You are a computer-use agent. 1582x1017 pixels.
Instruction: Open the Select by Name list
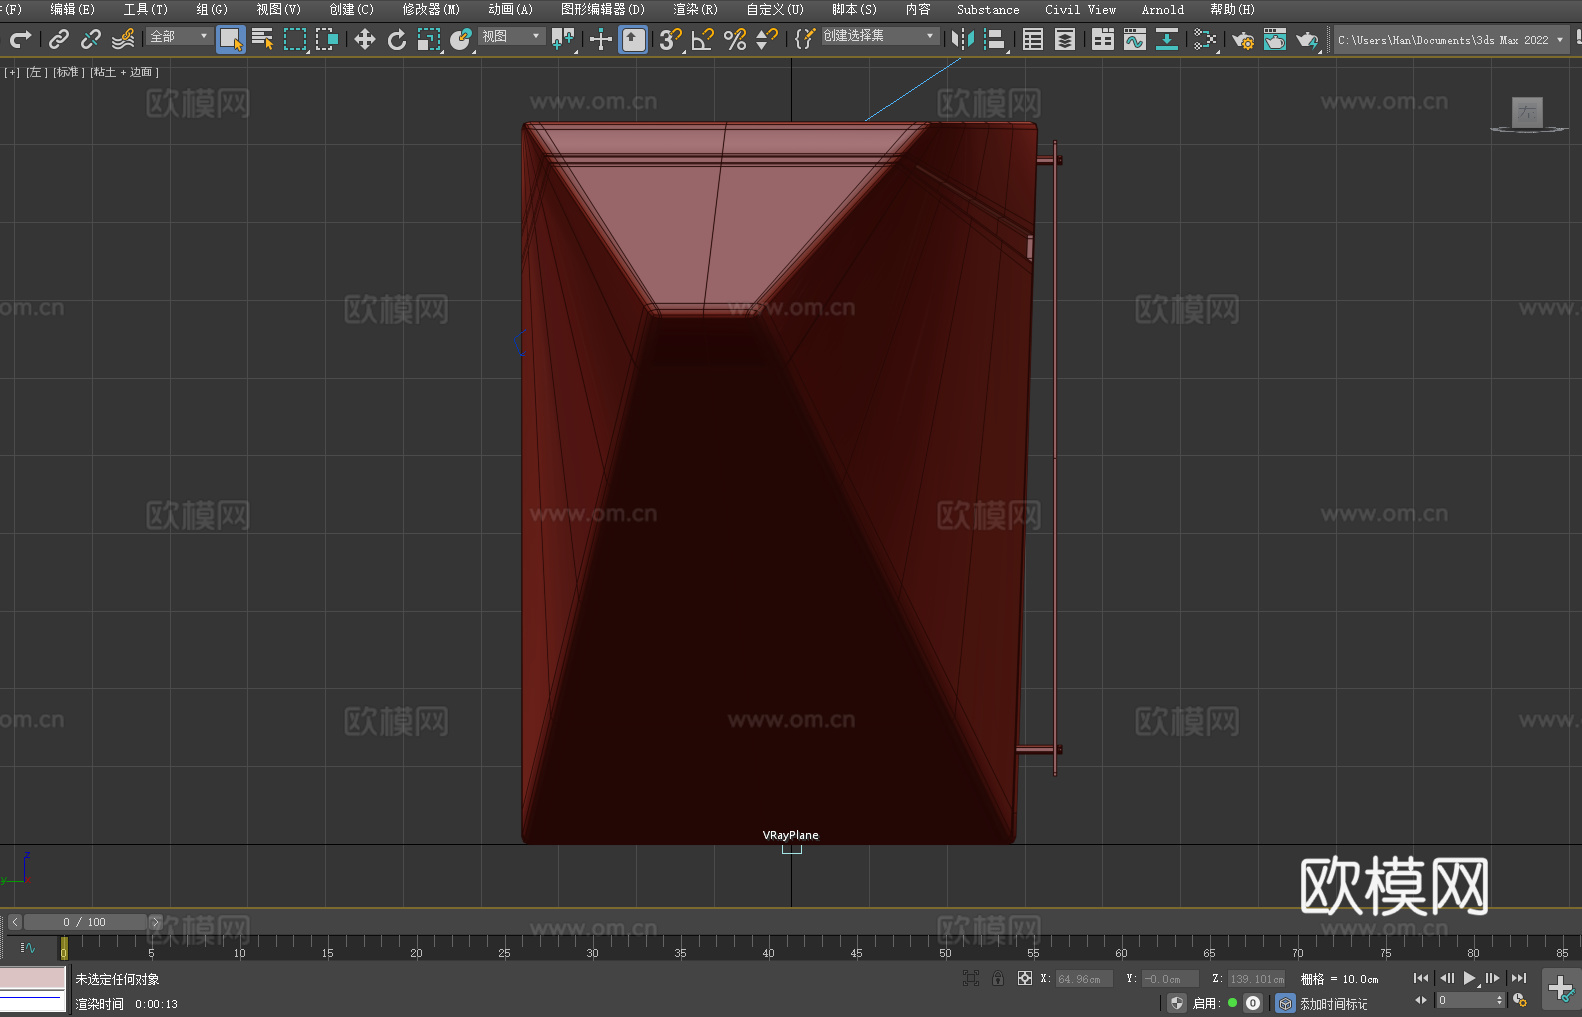[263, 39]
